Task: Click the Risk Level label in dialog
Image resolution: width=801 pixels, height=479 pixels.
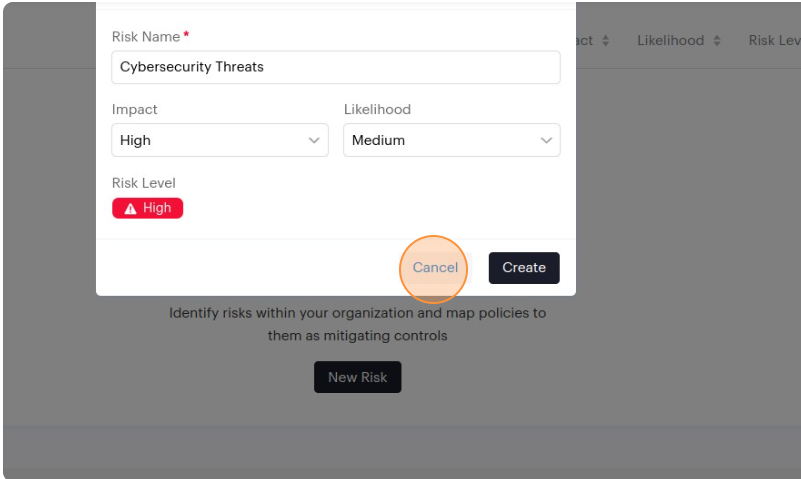Action: coord(144,183)
